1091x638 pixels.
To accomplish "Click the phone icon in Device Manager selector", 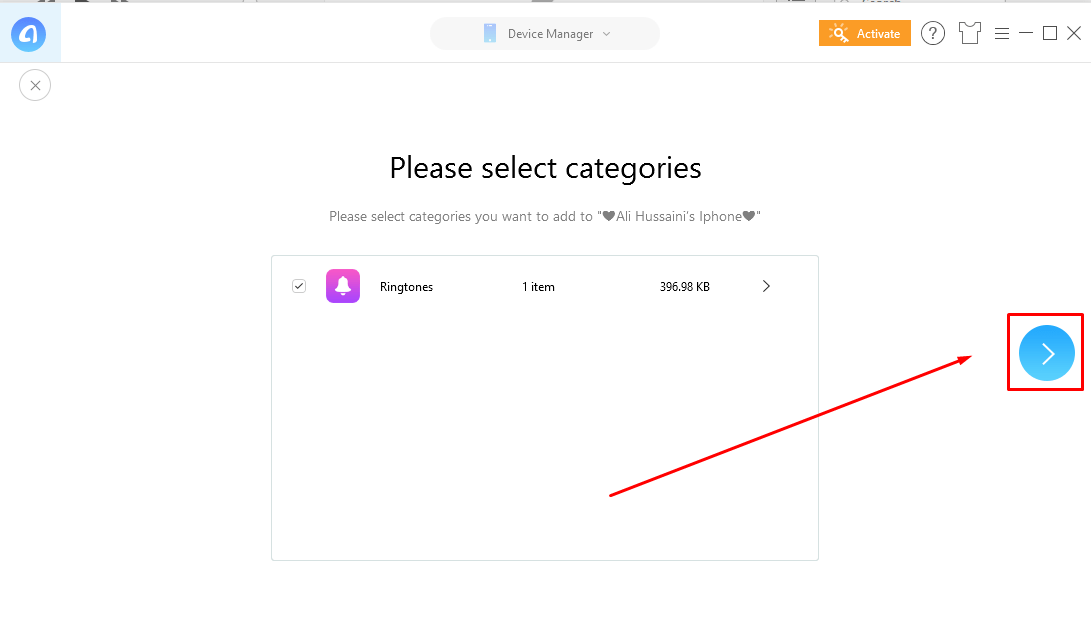I will click(489, 33).
